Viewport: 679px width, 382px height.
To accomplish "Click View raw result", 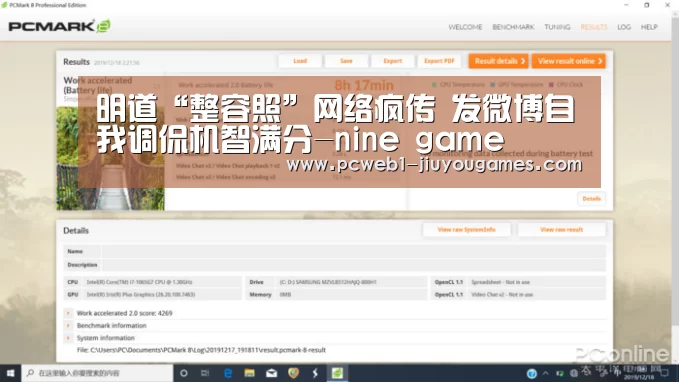I will coord(562,230).
